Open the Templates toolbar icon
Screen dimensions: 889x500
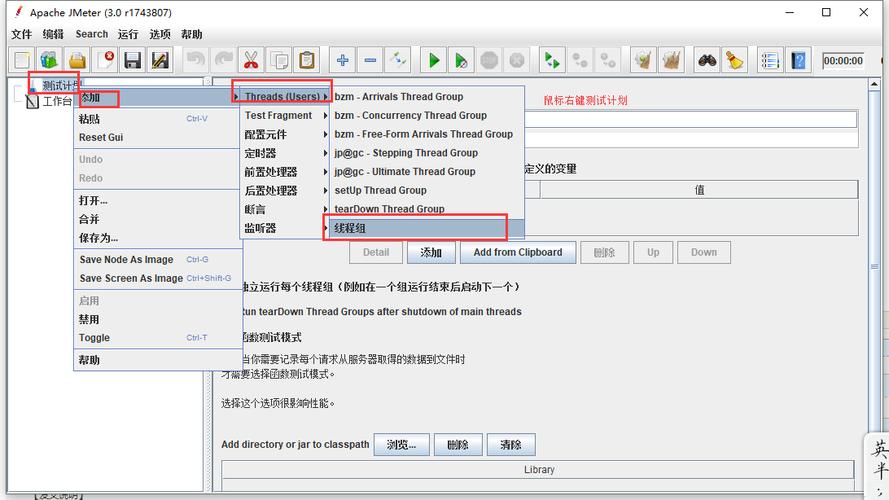pyautogui.click(x=49, y=60)
